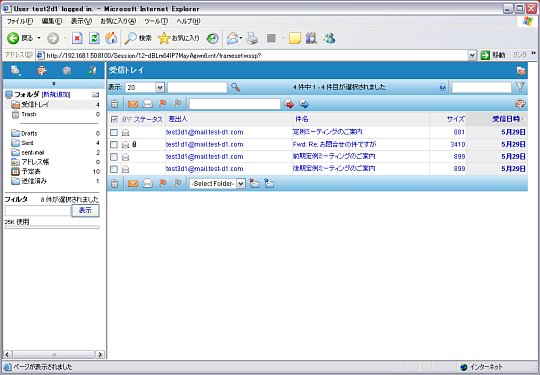Check the box for 定例ミーティングのご案内 message
The width and height of the screenshot is (540, 375).
[114, 132]
